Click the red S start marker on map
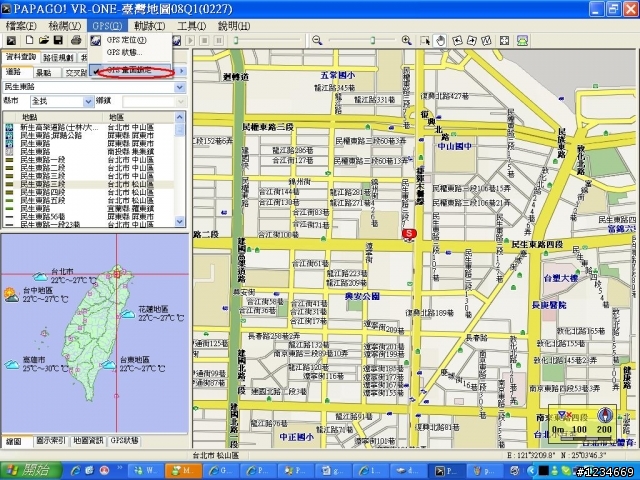The image size is (640, 480). pos(409,234)
